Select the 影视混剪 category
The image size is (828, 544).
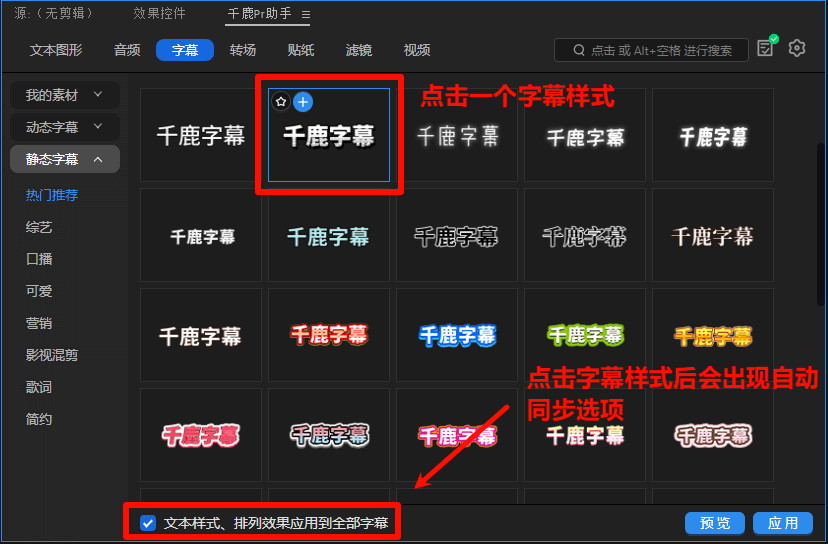pyautogui.click(x=52, y=355)
